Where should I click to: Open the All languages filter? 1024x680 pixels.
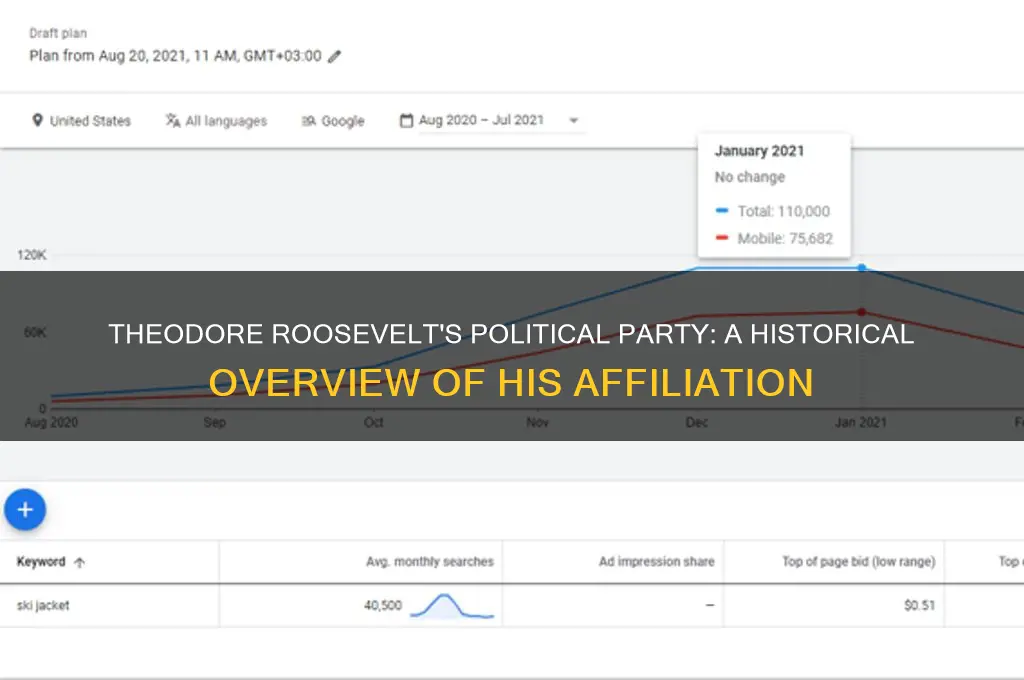click(225, 120)
